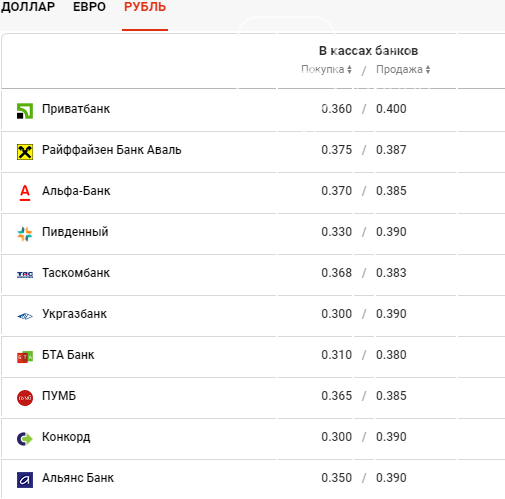Switch to the ЕВРО currency tab

click(x=89, y=7)
